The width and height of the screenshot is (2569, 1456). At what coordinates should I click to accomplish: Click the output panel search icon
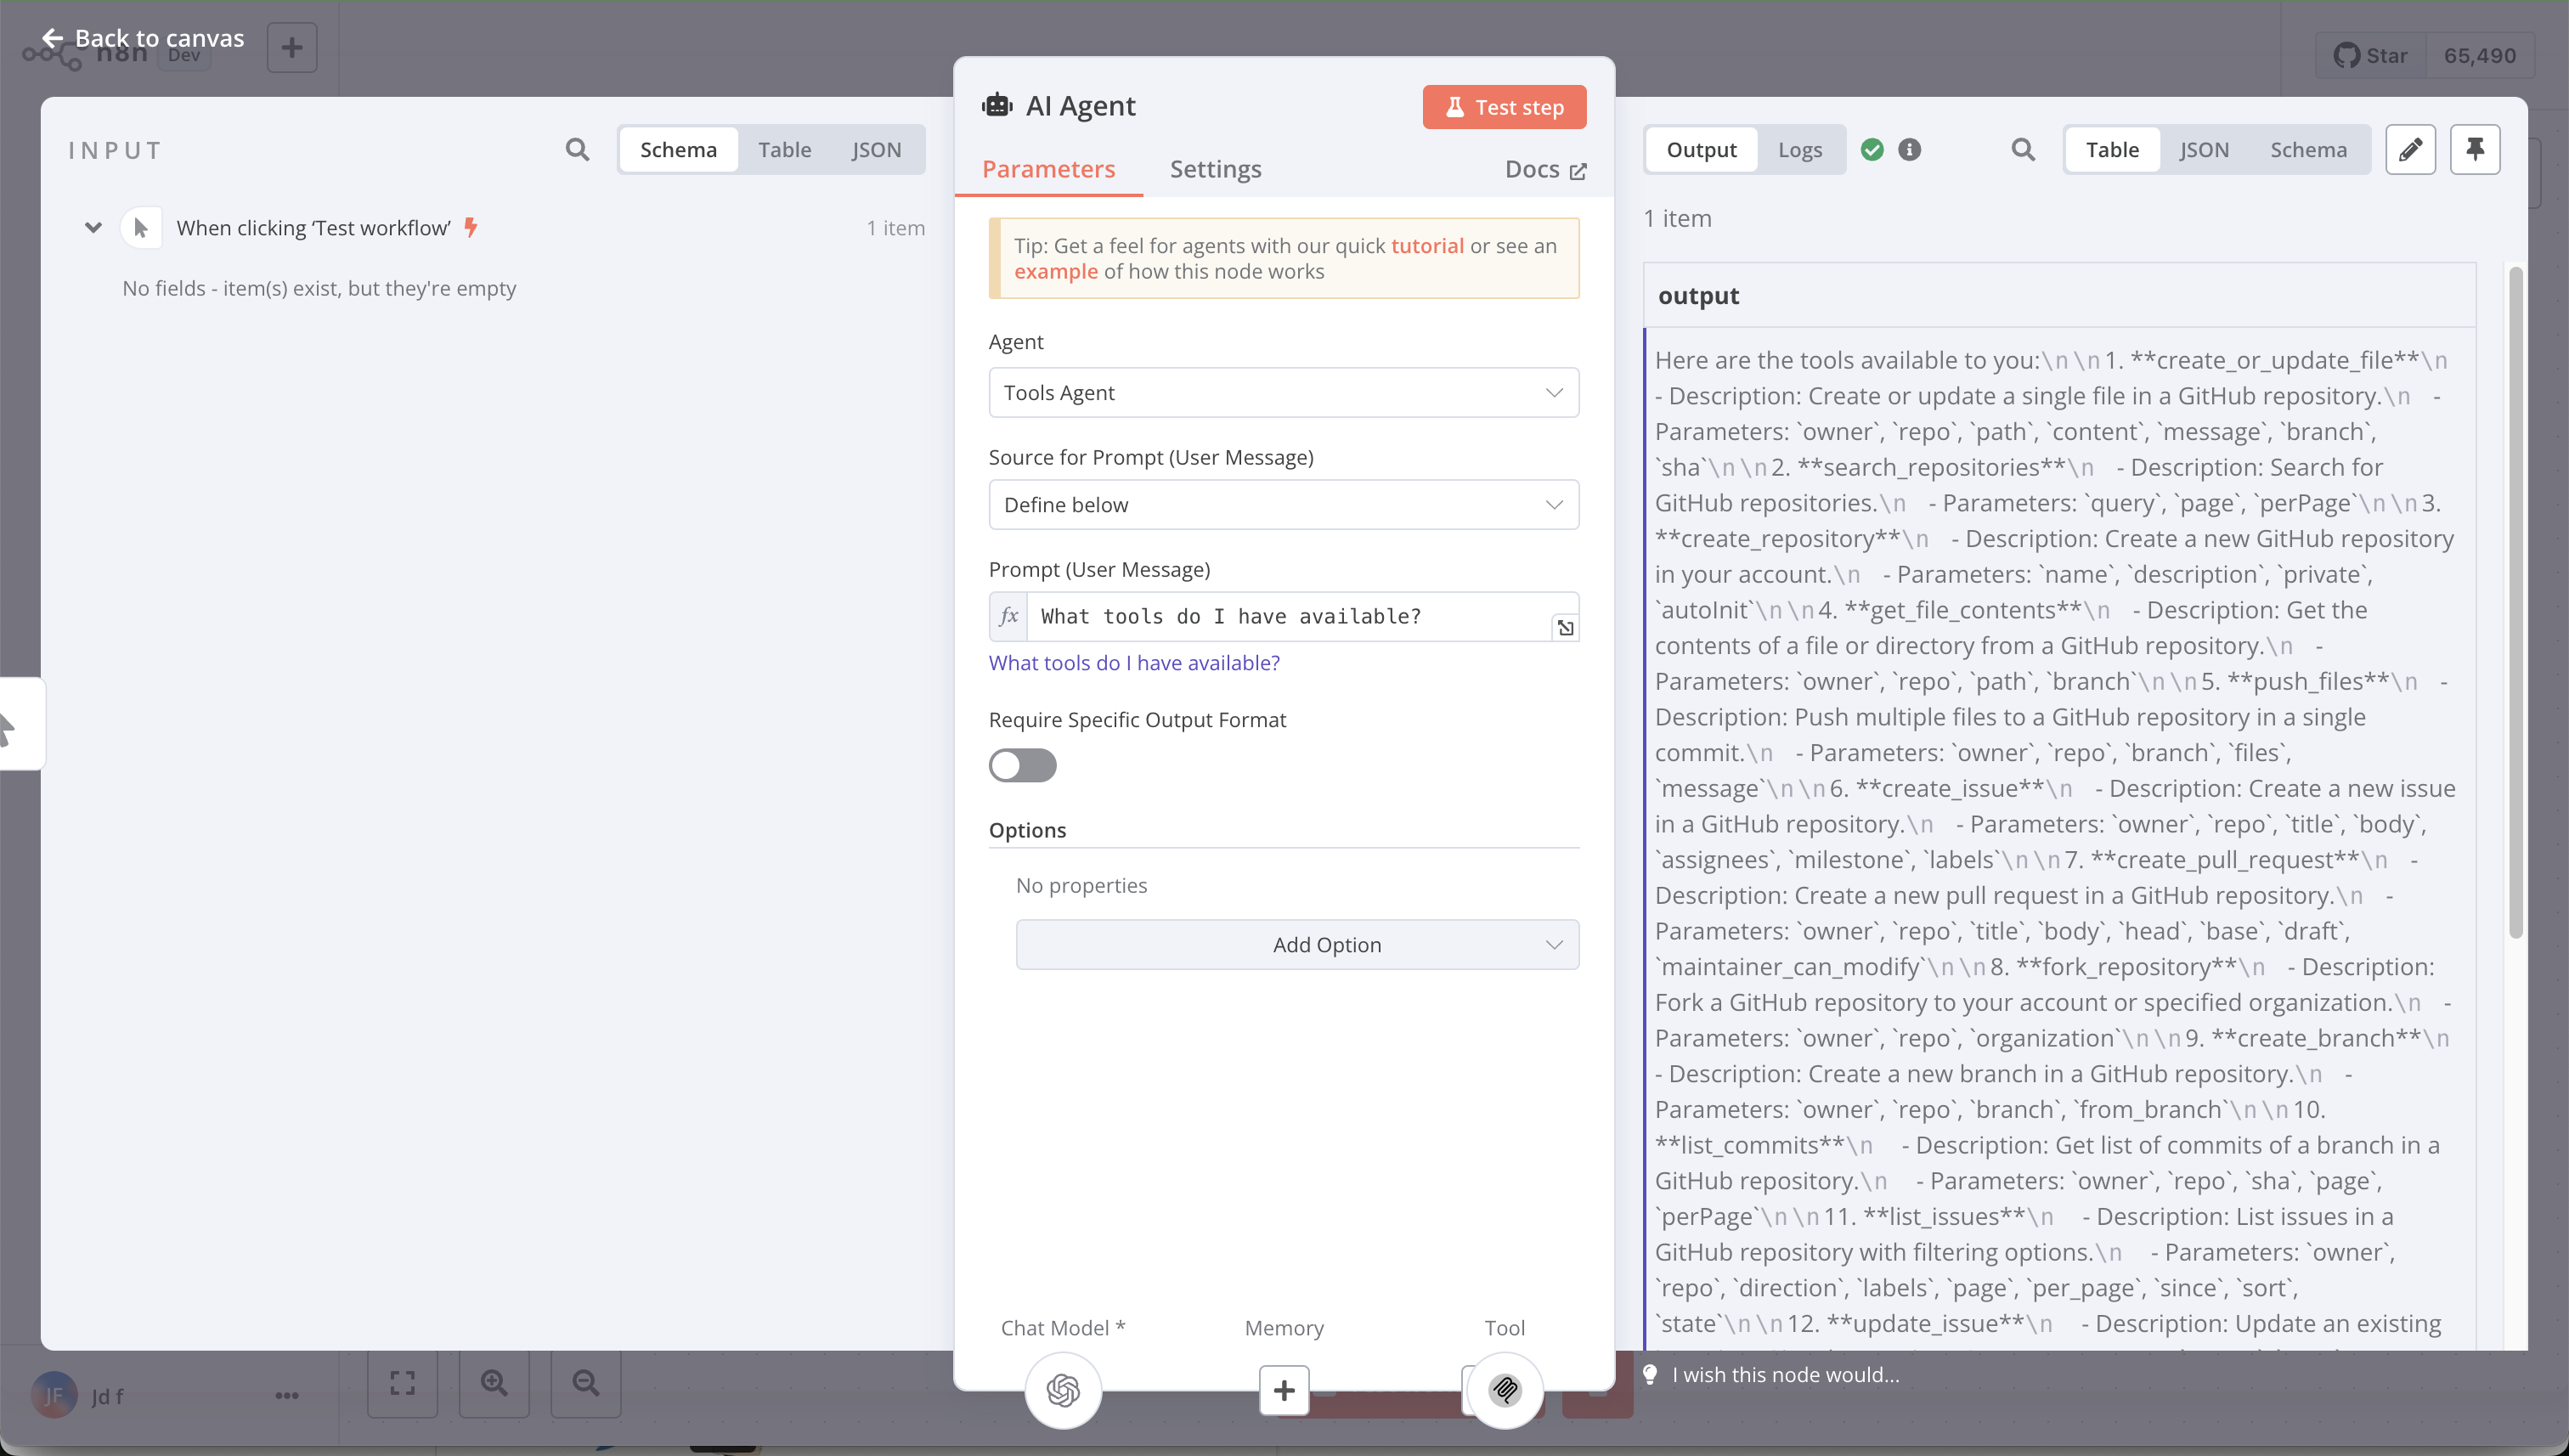pyautogui.click(x=2022, y=150)
